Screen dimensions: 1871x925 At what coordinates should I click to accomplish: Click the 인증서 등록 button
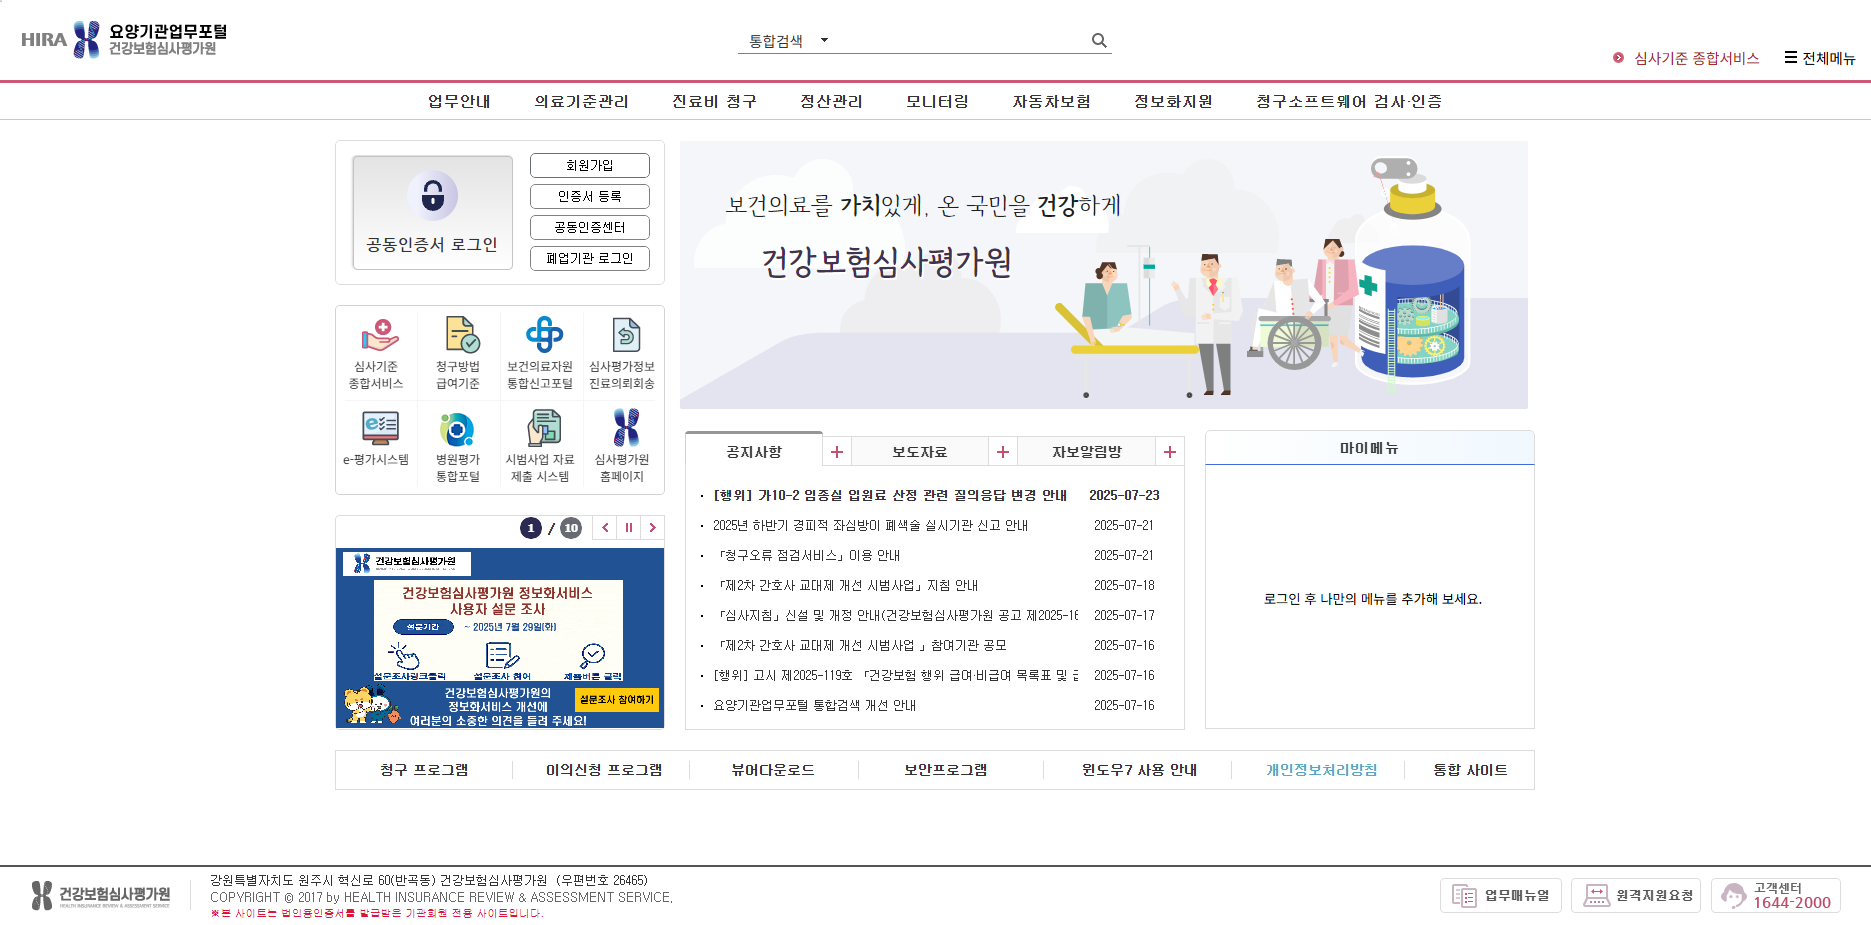[590, 196]
